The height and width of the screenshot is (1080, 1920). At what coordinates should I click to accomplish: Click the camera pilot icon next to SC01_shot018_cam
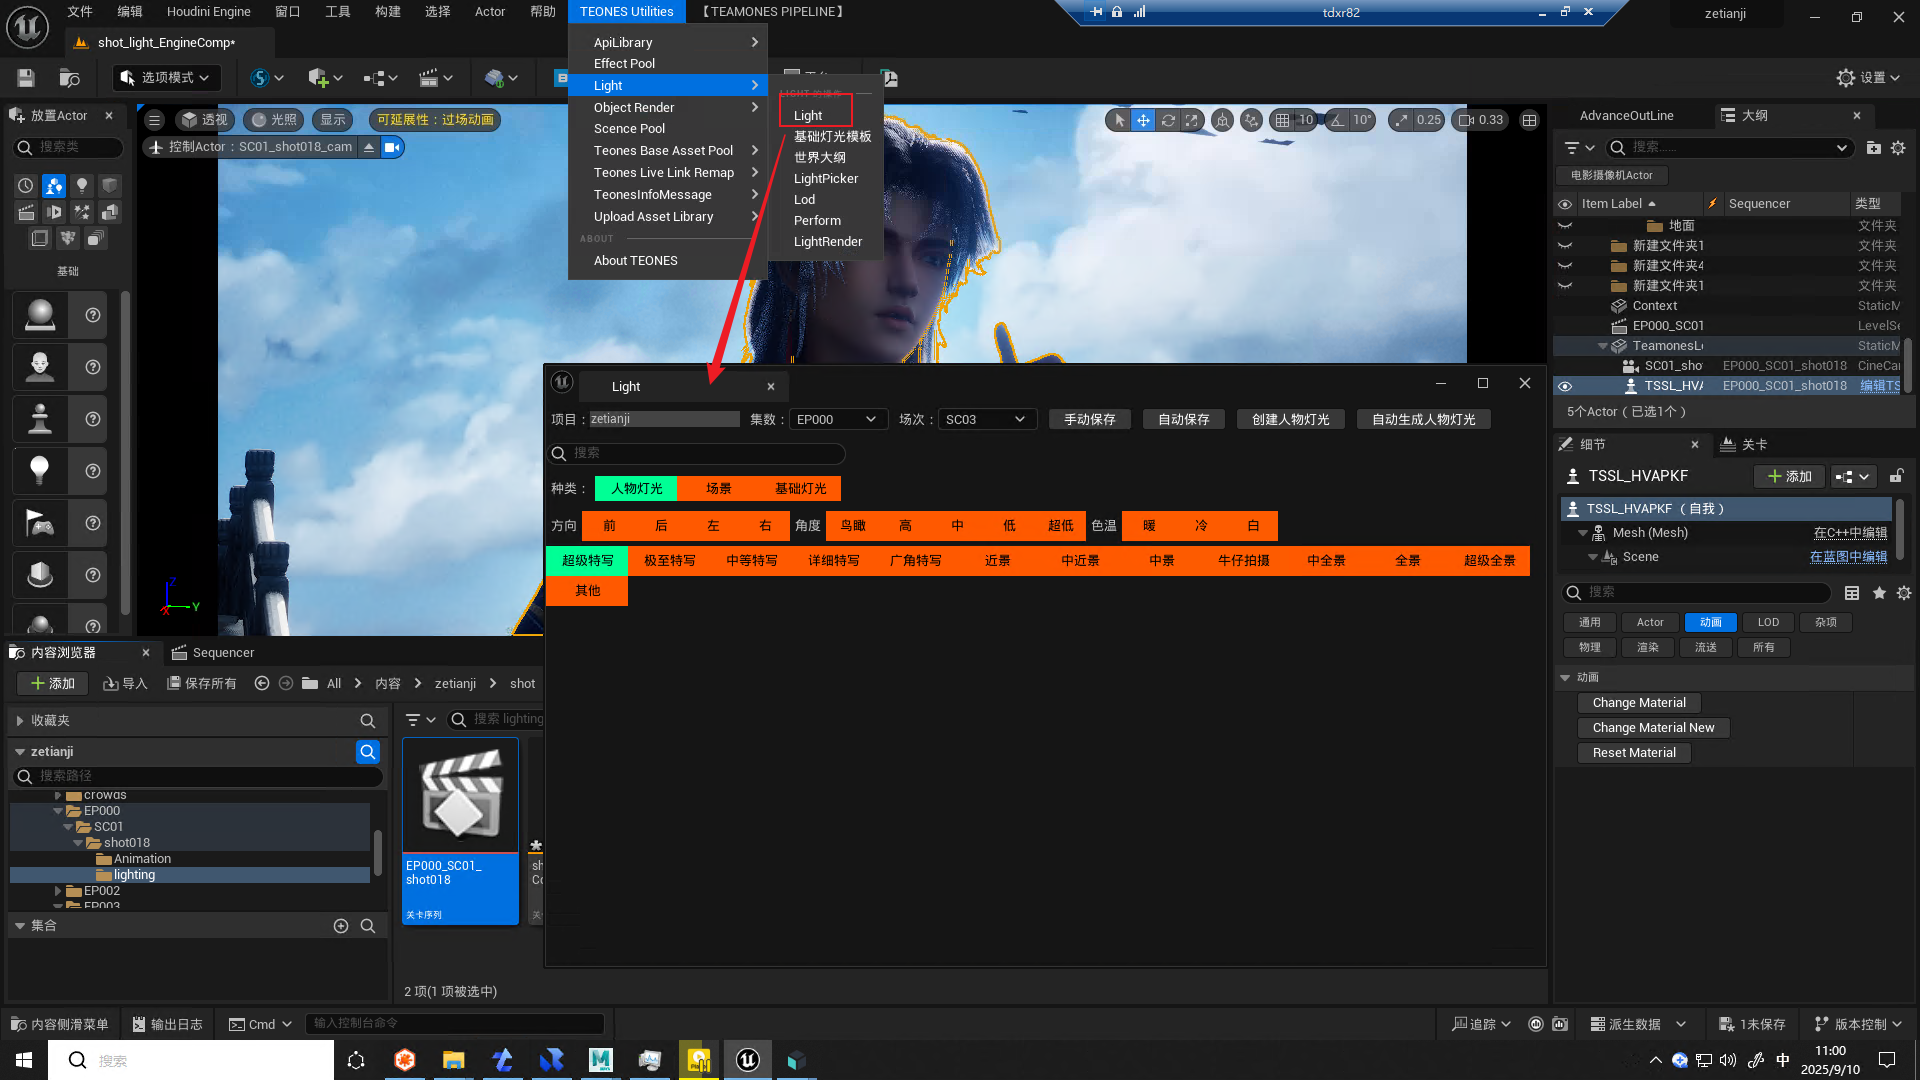pos(392,147)
